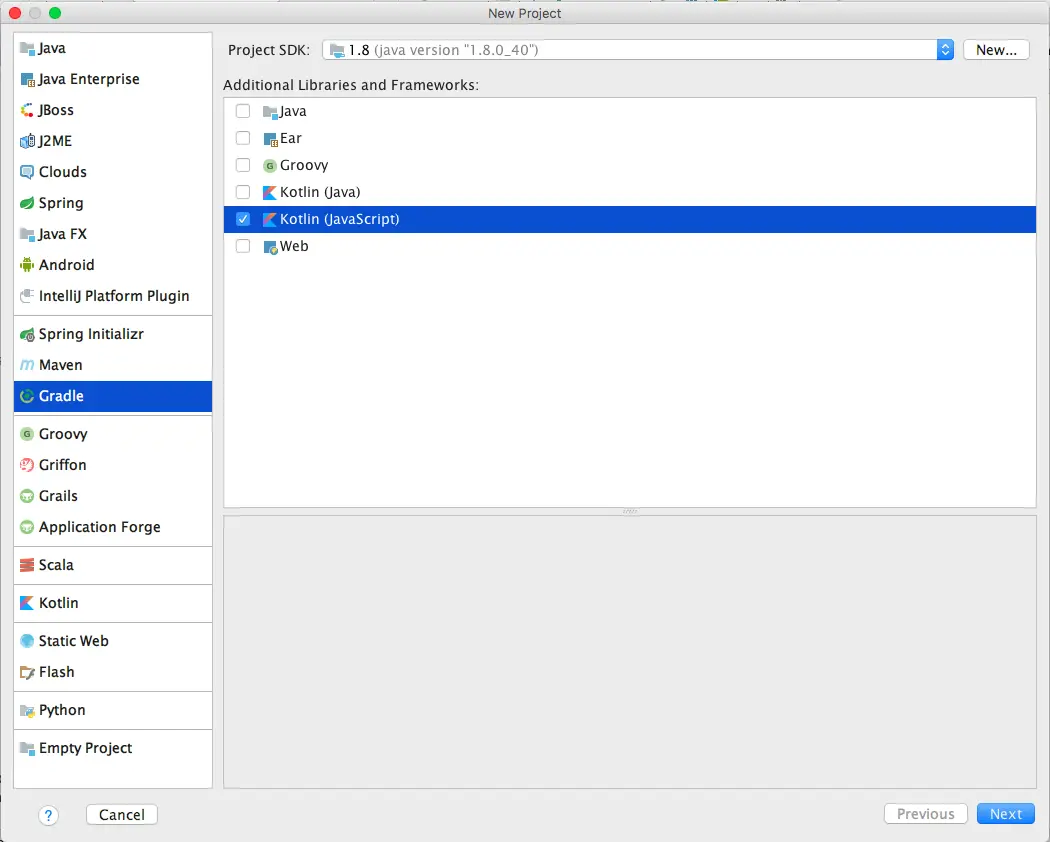Check the Kotlin (Java) checkbox
Viewport: 1050px width, 842px height.
pyautogui.click(x=243, y=192)
